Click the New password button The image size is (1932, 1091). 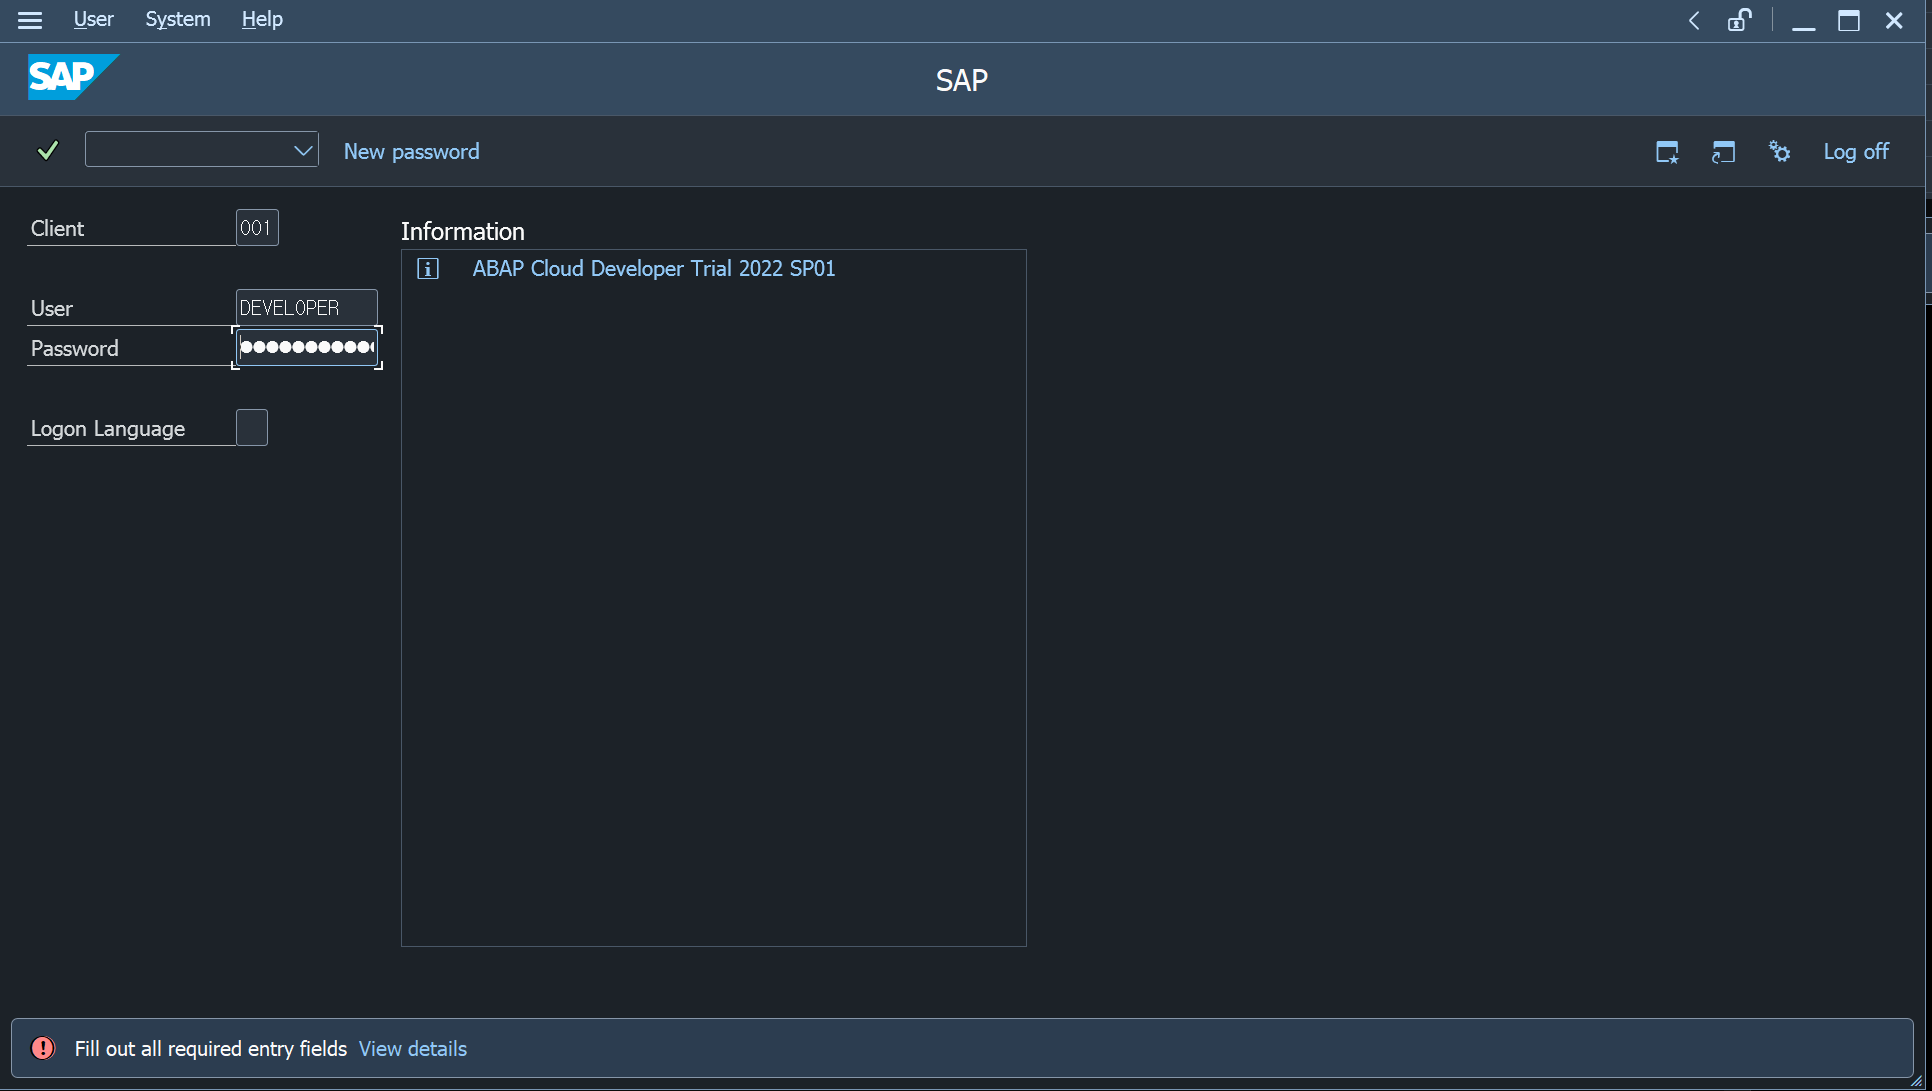click(411, 151)
